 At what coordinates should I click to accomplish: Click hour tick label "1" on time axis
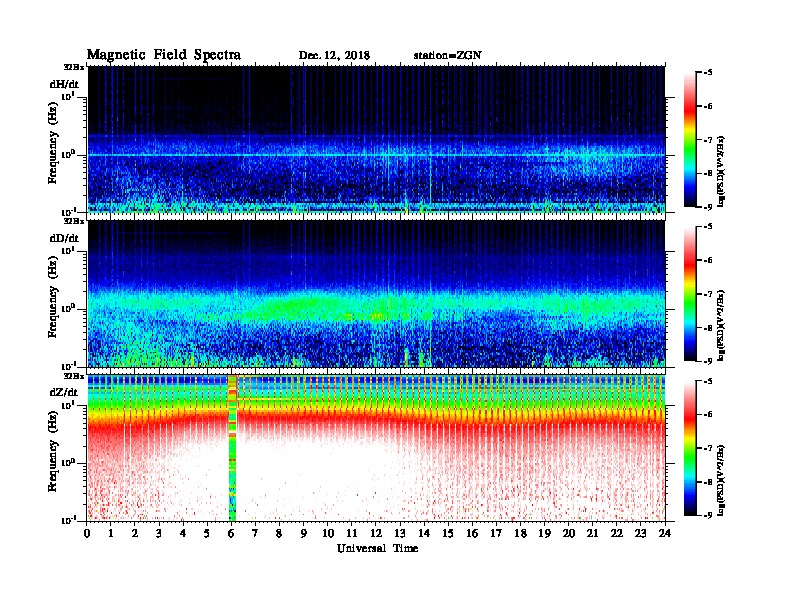[x=111, y=534]
